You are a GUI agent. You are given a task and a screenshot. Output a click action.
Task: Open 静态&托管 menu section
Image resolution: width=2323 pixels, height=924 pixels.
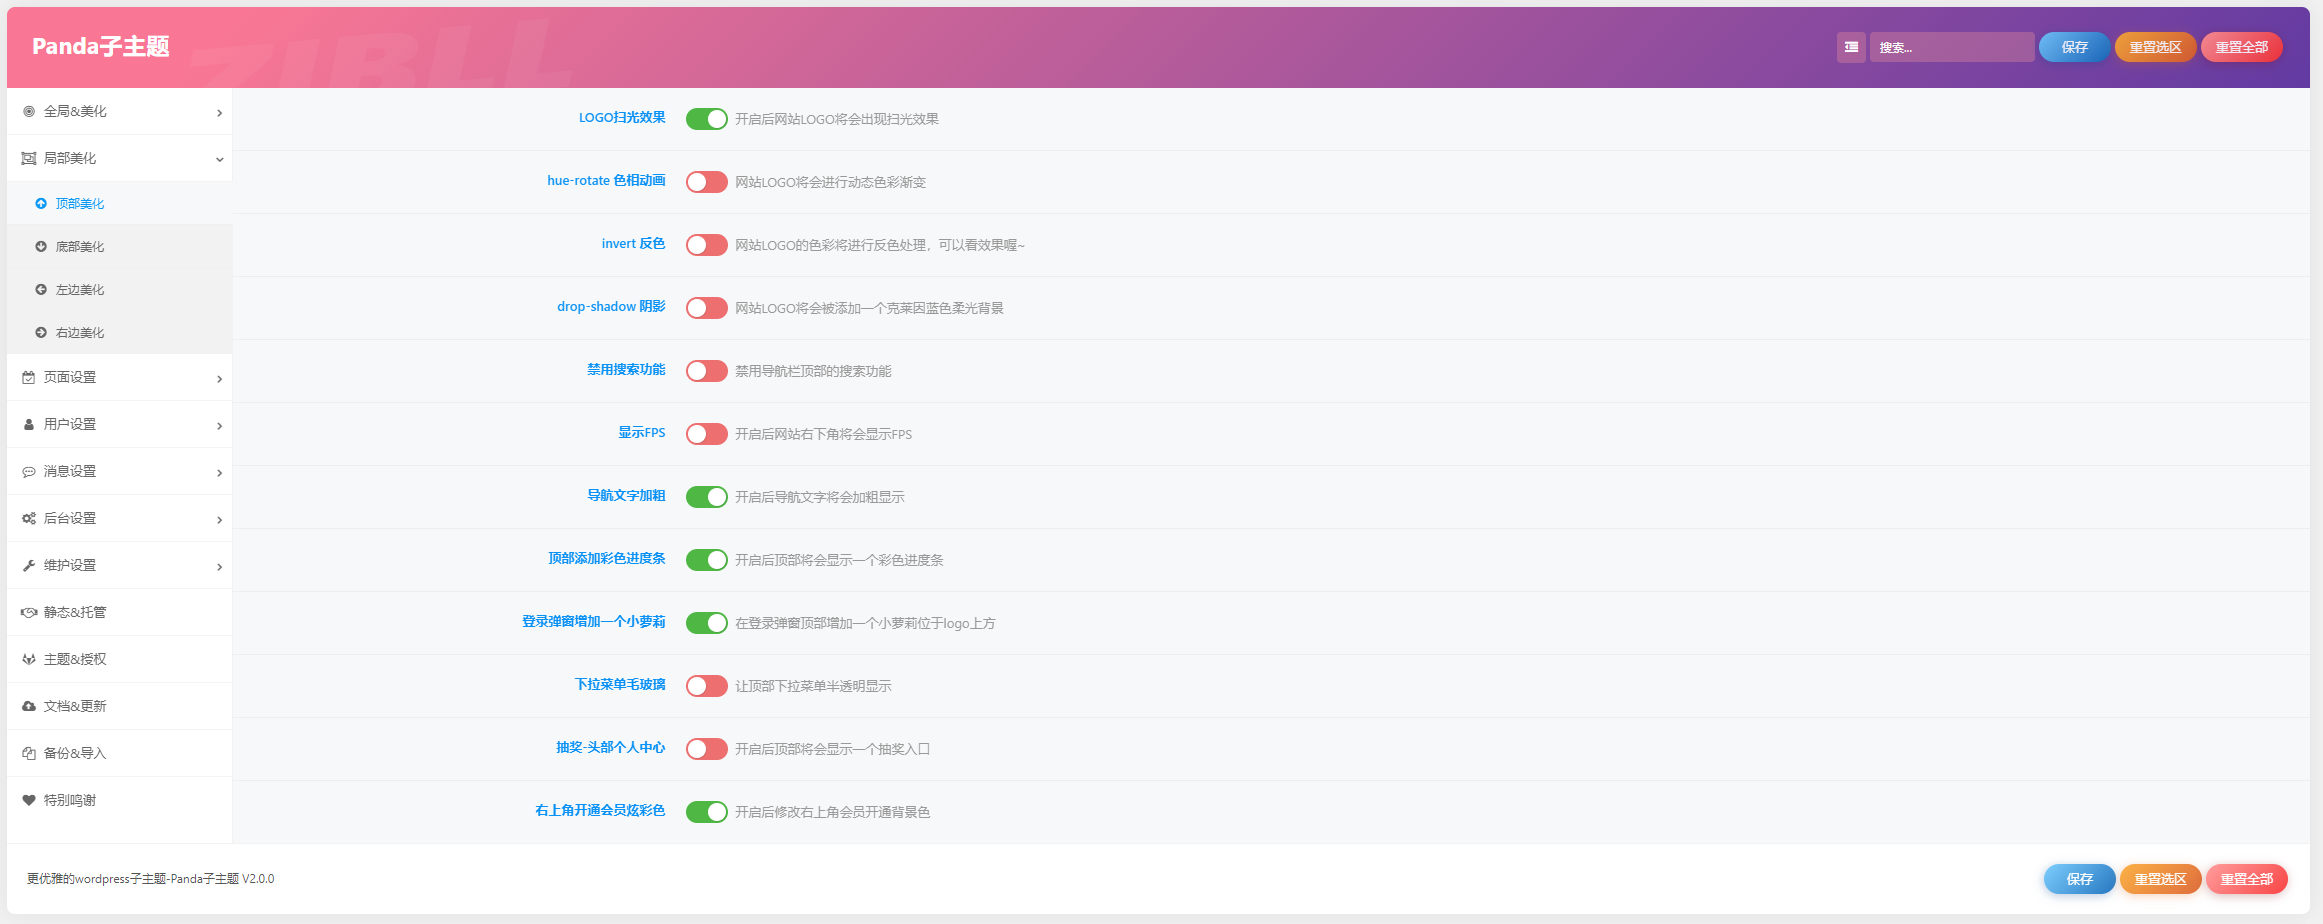120,613
